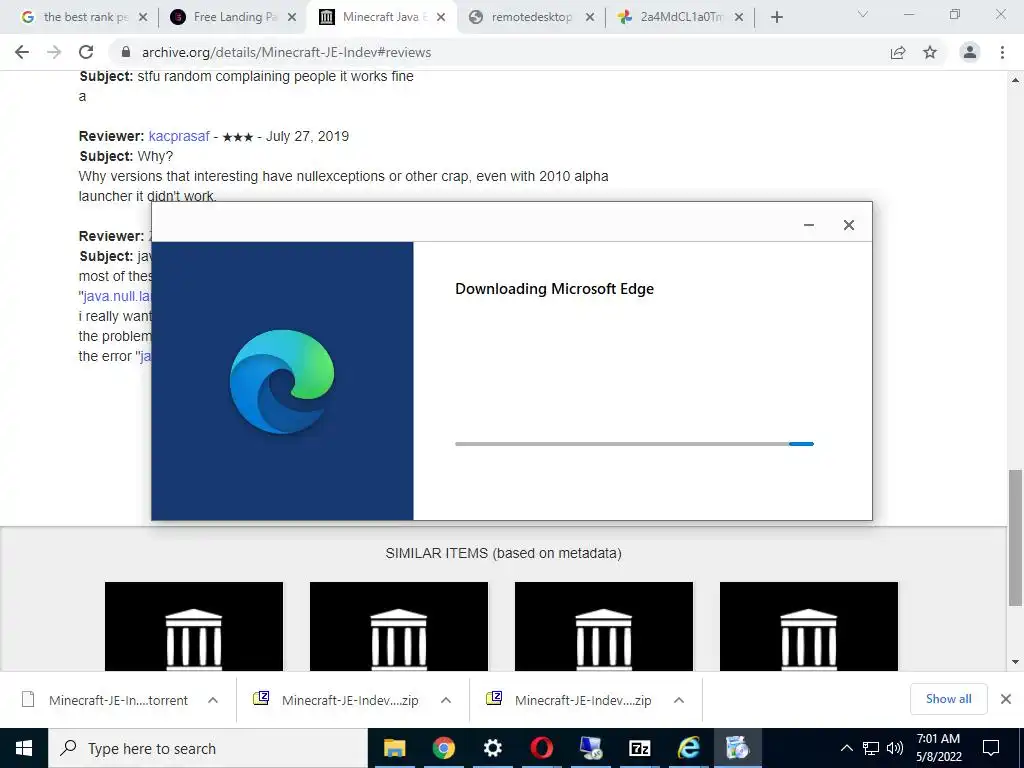Share this page icon in address bar
This screenshot has height=768, width=1024.
point(898,52)
